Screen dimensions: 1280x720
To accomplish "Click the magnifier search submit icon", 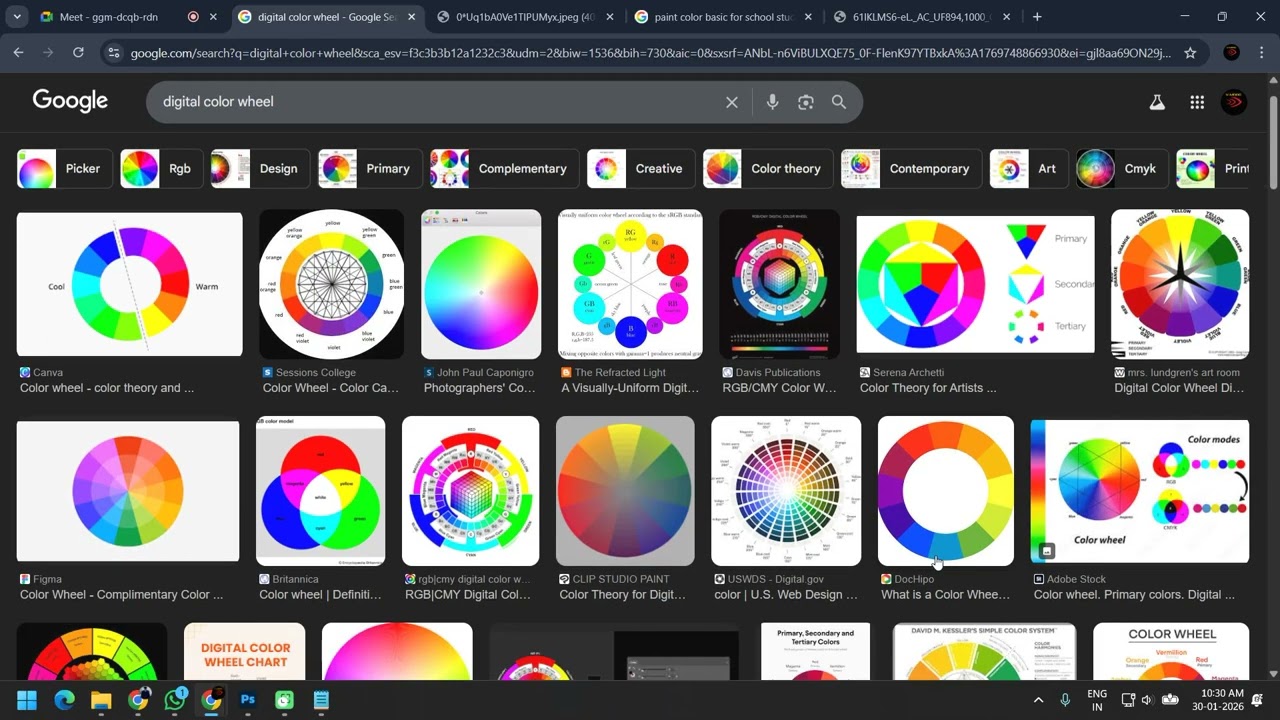I will tap(839, 102).
